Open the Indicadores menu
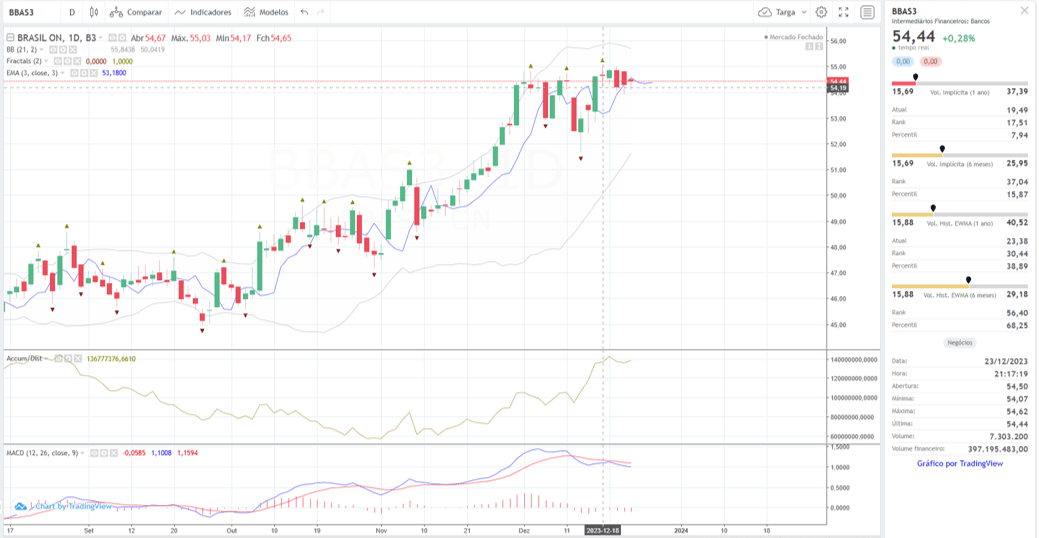Screen dimensions: 1039x538 [x=203, y=12]
